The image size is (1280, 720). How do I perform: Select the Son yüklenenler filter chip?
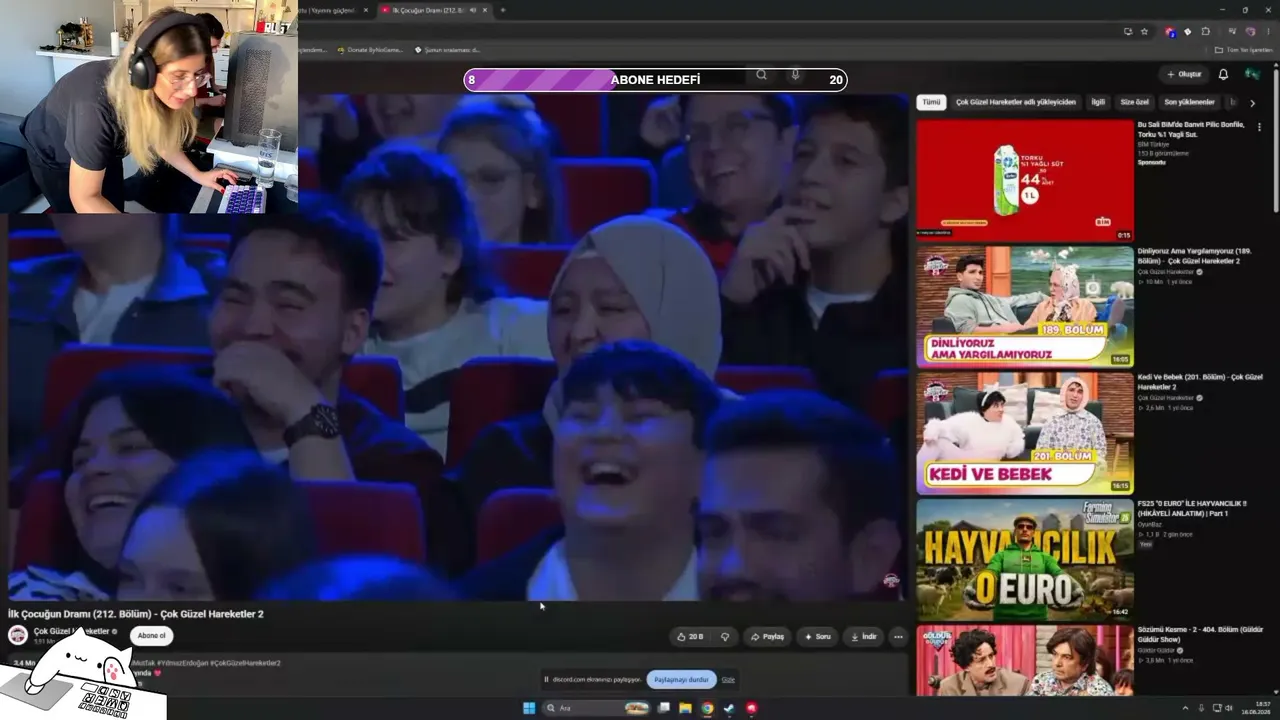coord(1189,102)
